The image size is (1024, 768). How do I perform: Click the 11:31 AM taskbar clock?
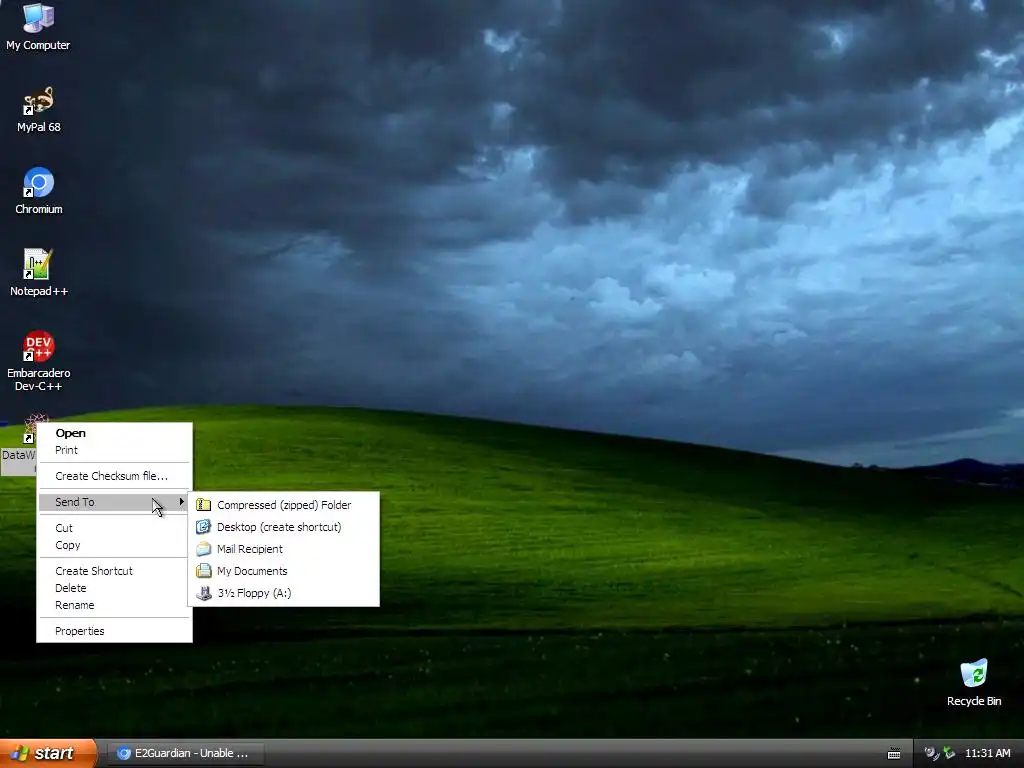pyautogui.click(x=987, y=754)
